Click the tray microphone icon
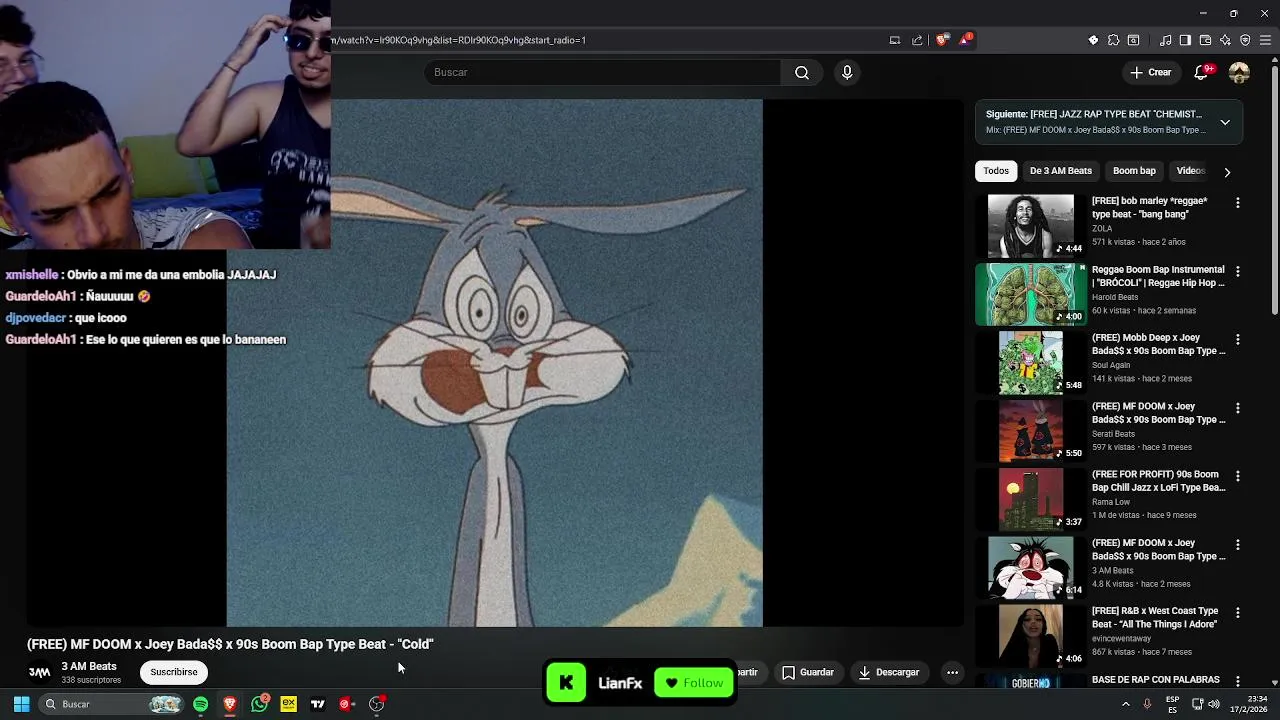The width and height of the screenshot is (1280, 720). (x=1147, y=704)
